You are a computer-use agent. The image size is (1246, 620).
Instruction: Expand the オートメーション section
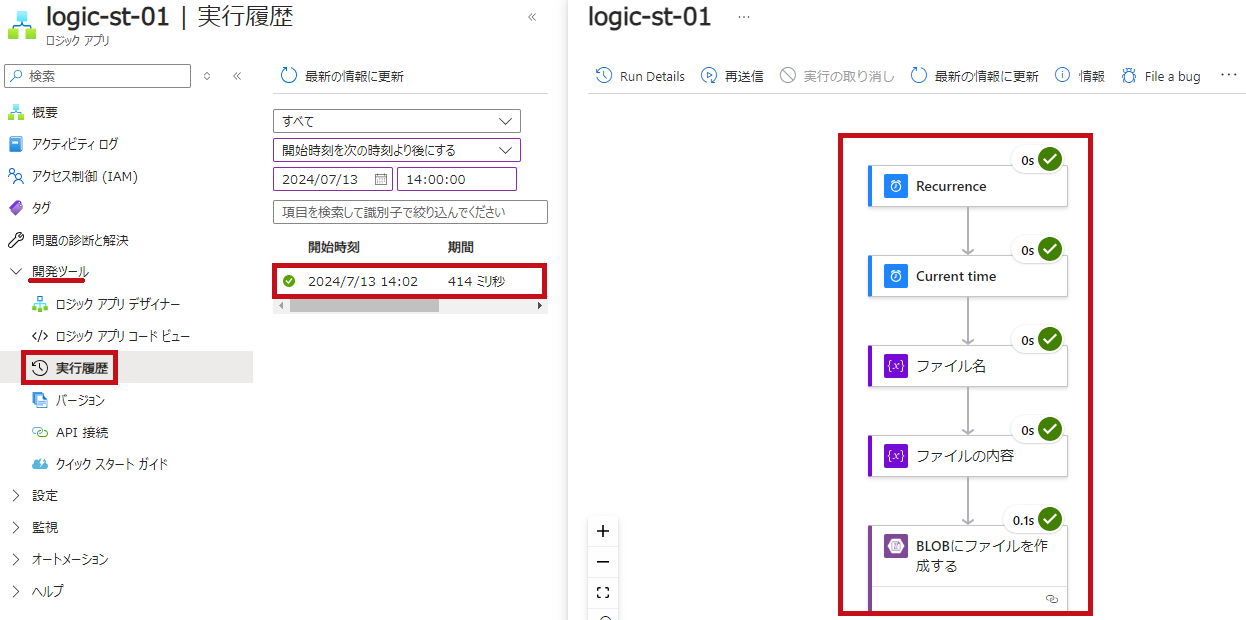click(x=15, y=559)
